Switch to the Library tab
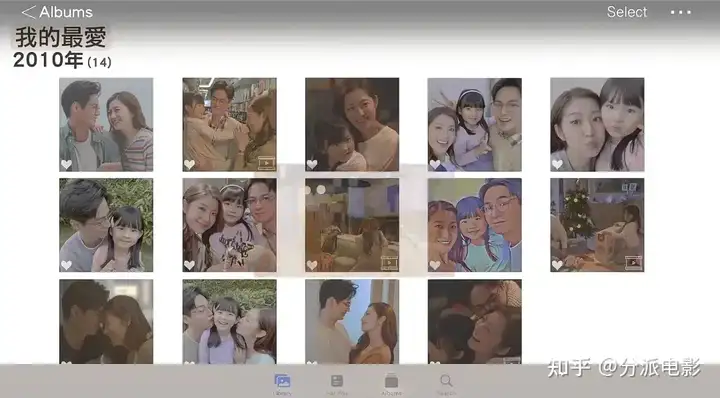 click(282, 384)
